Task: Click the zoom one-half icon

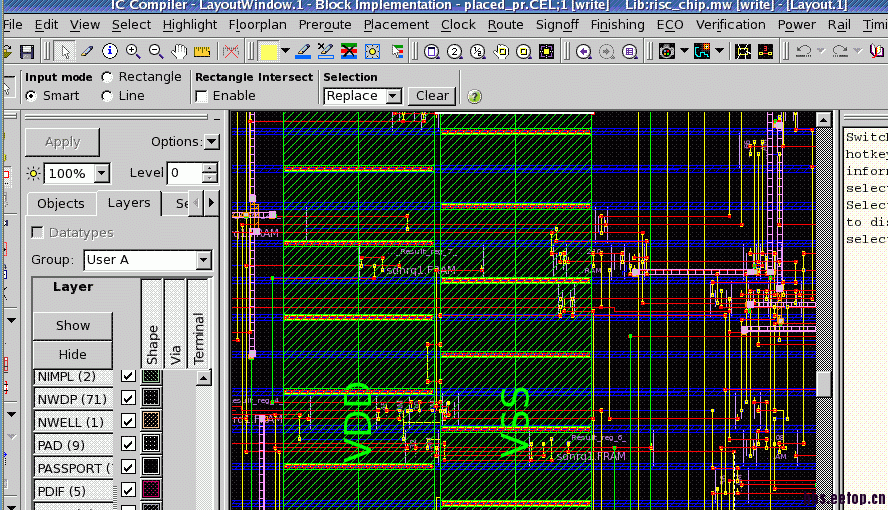Action: point(477,52)
